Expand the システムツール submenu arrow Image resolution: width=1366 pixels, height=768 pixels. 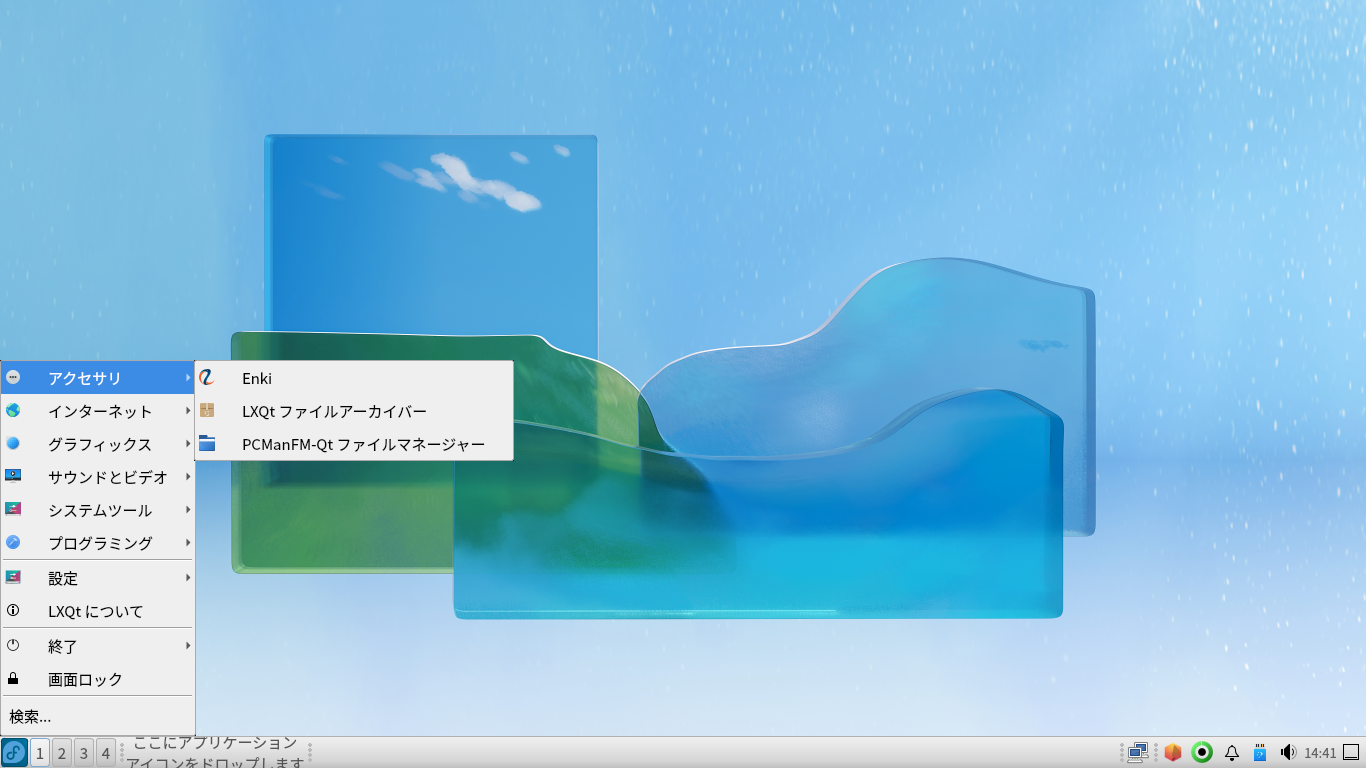pyautogui.click(x=188, y=509)
